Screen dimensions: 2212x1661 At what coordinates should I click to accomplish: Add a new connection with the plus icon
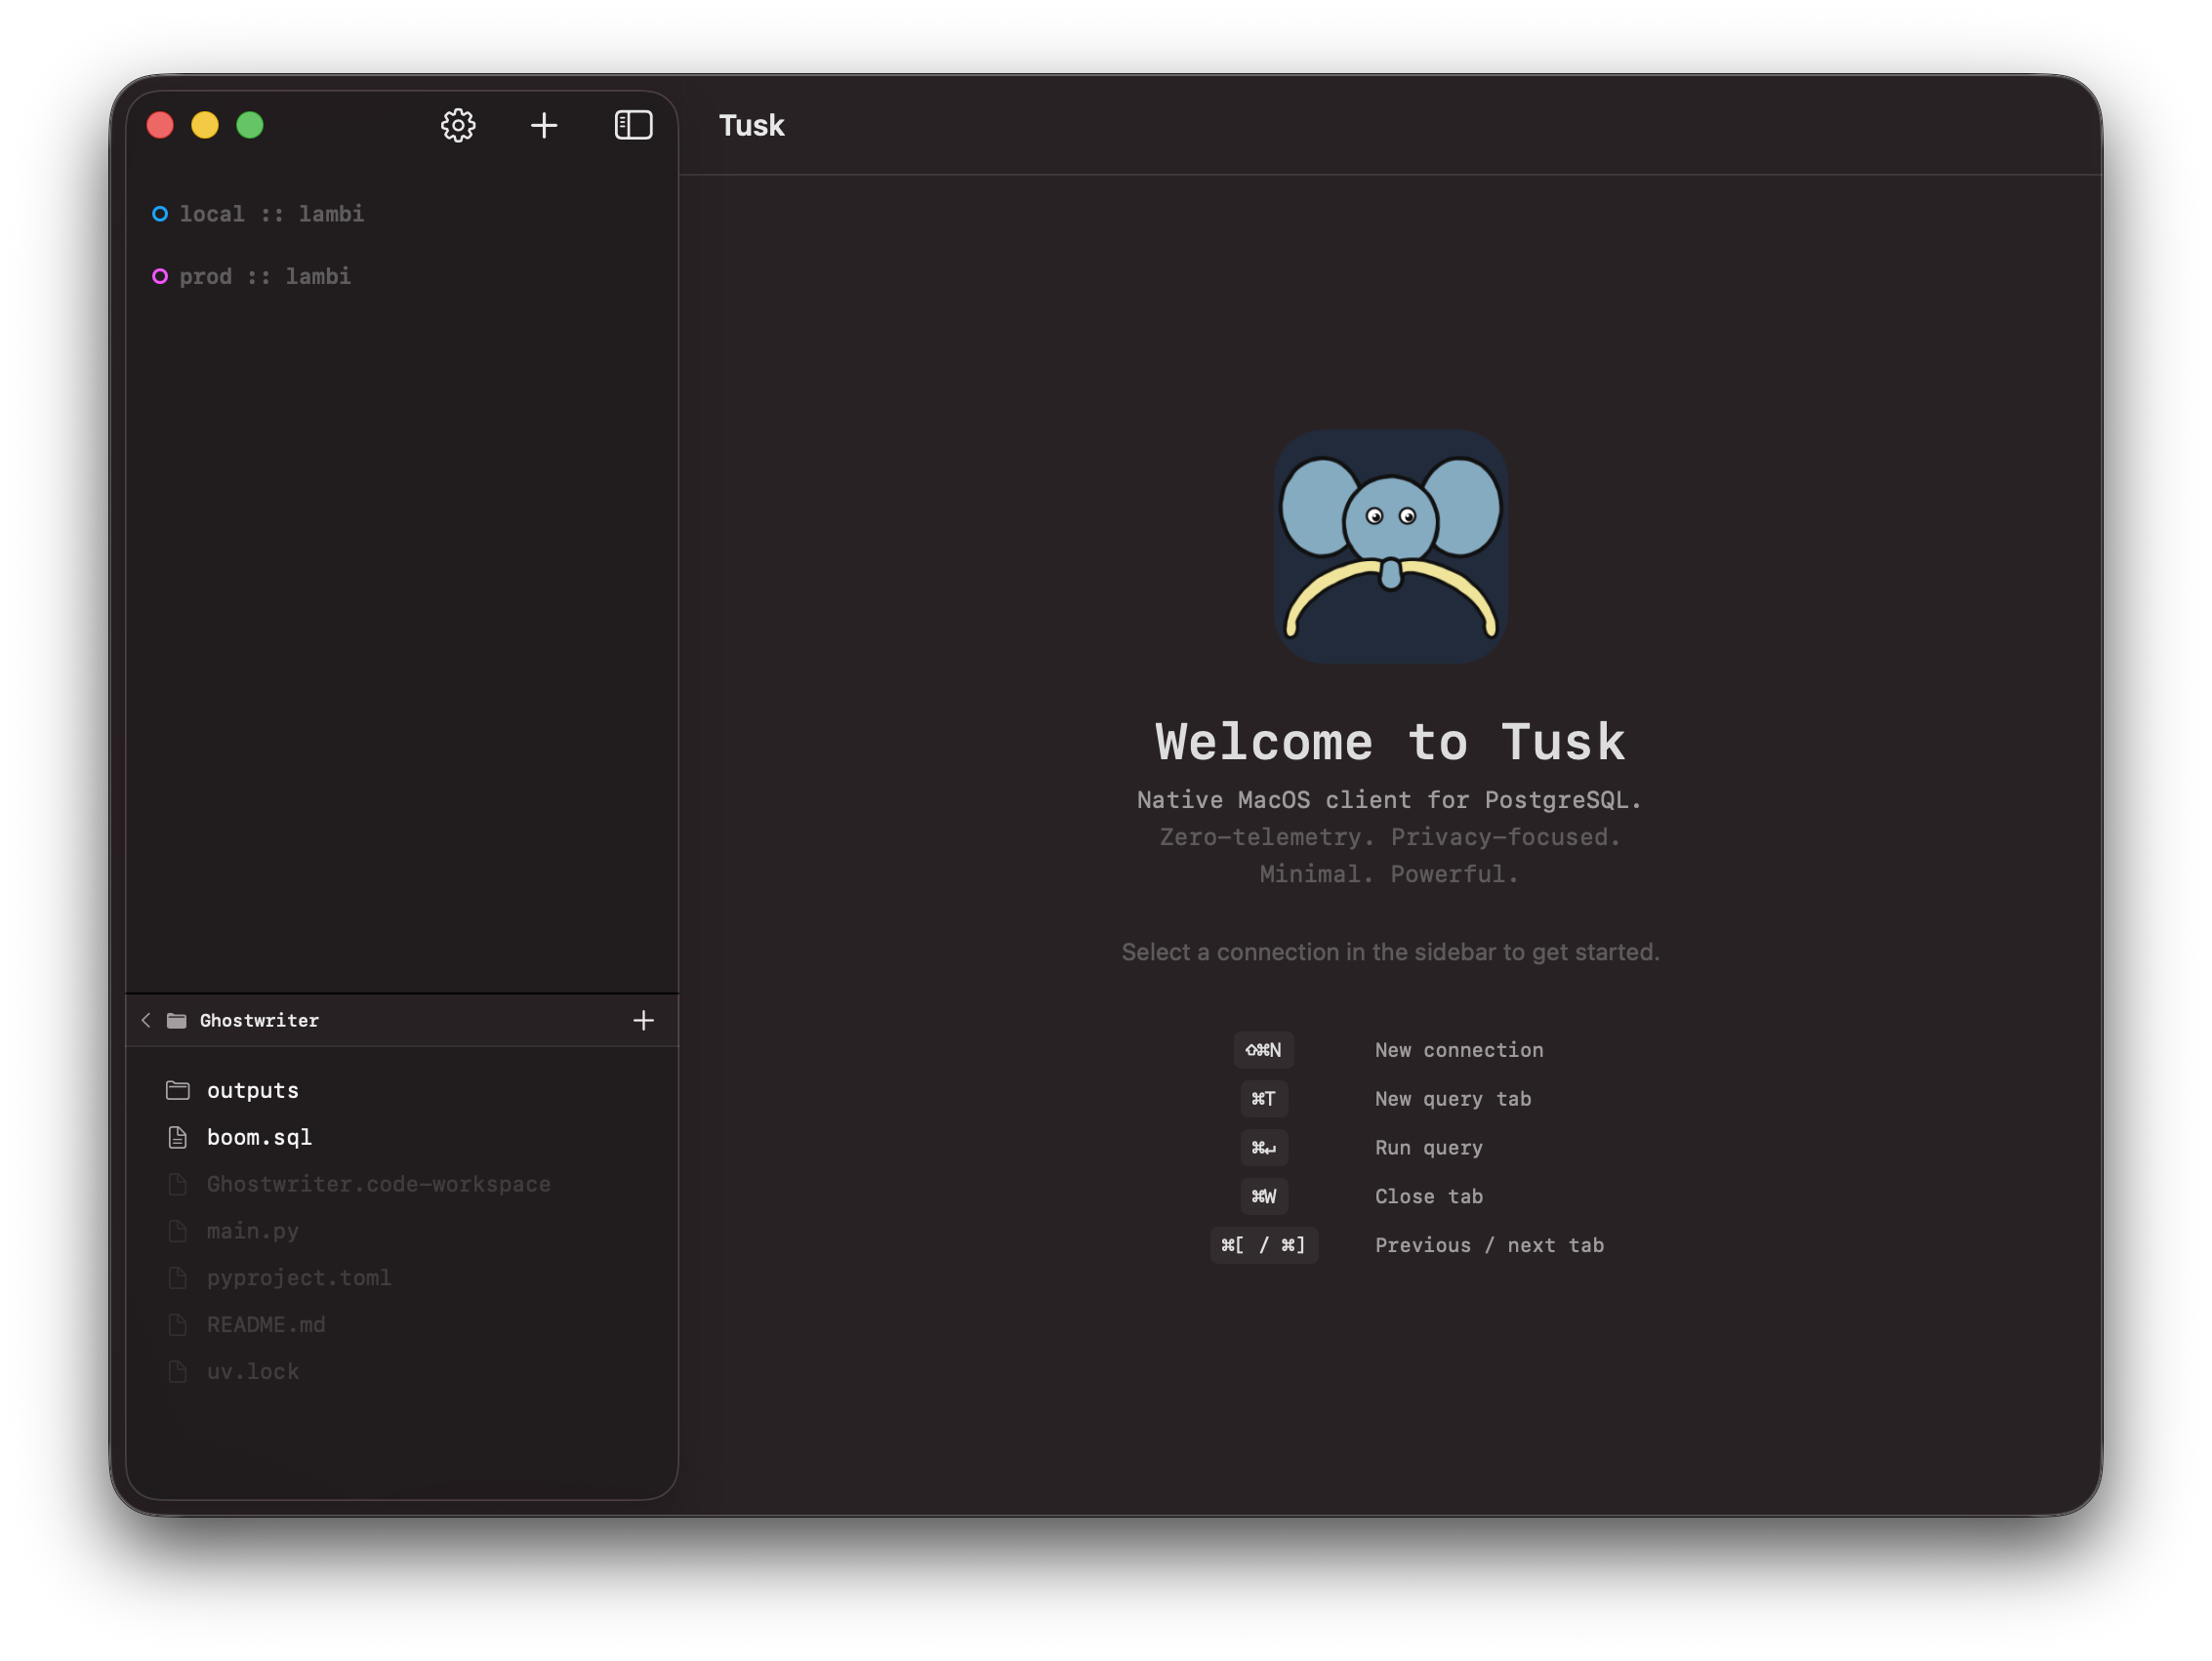click(x=545, y=124)
